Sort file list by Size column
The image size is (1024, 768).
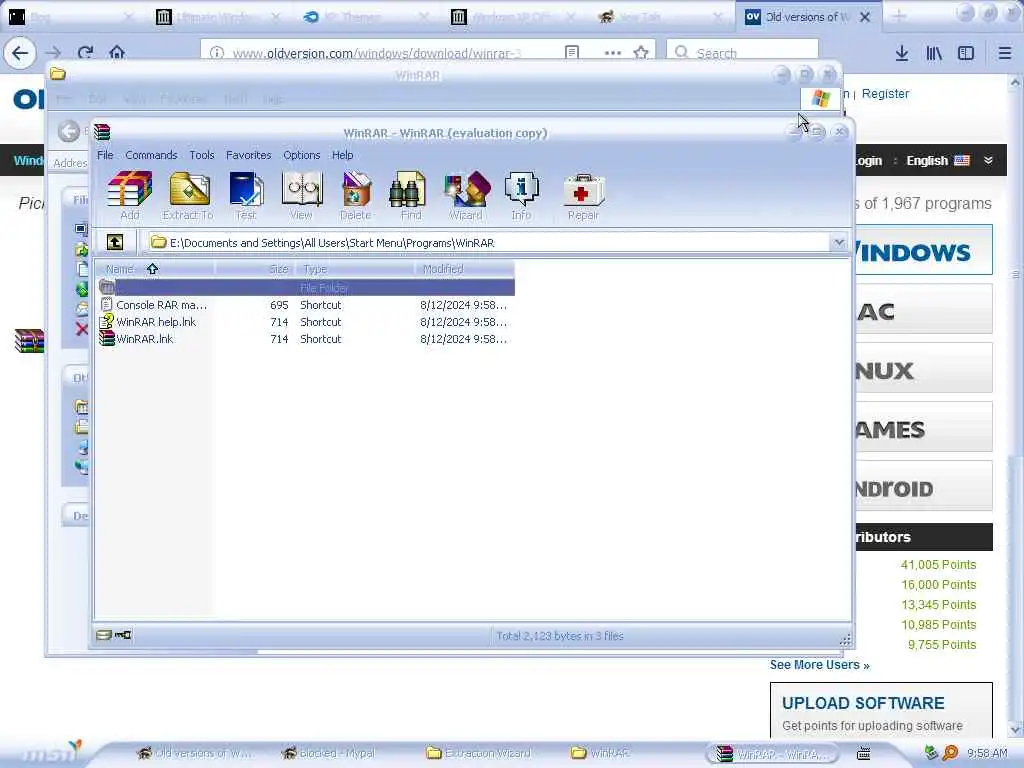pos(255,268)
